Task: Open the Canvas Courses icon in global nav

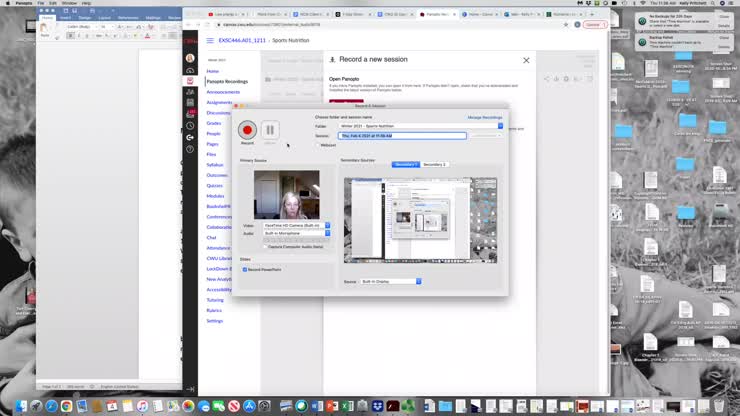Action: [x=190, y=81]
